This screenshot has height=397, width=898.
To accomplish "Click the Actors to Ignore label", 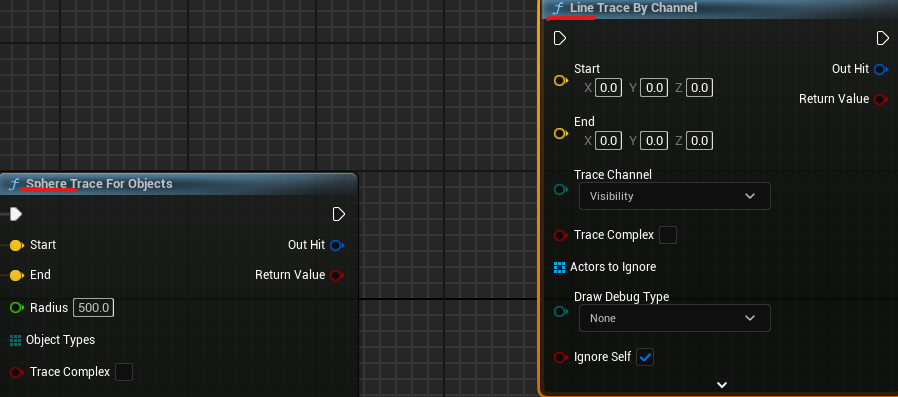I will pos(613,267).
